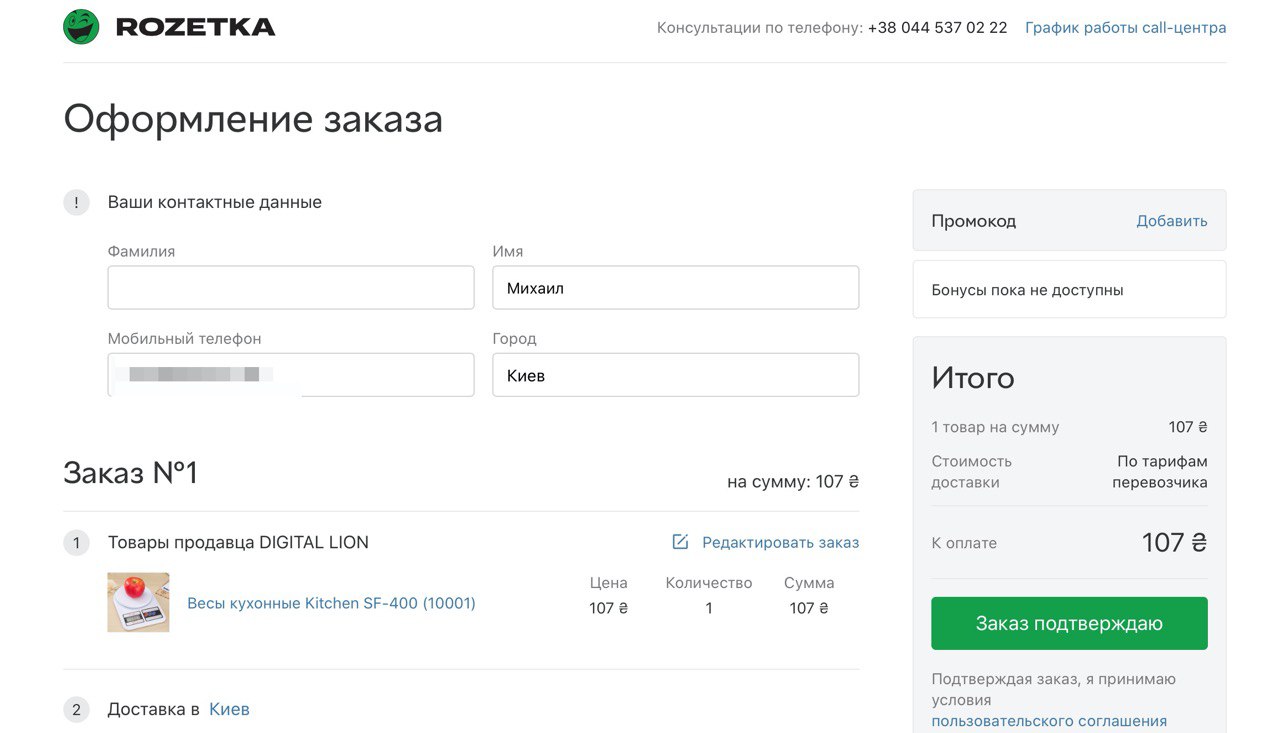
Task: Open пользовательского соглашения link
Action: click(1049, 721)
